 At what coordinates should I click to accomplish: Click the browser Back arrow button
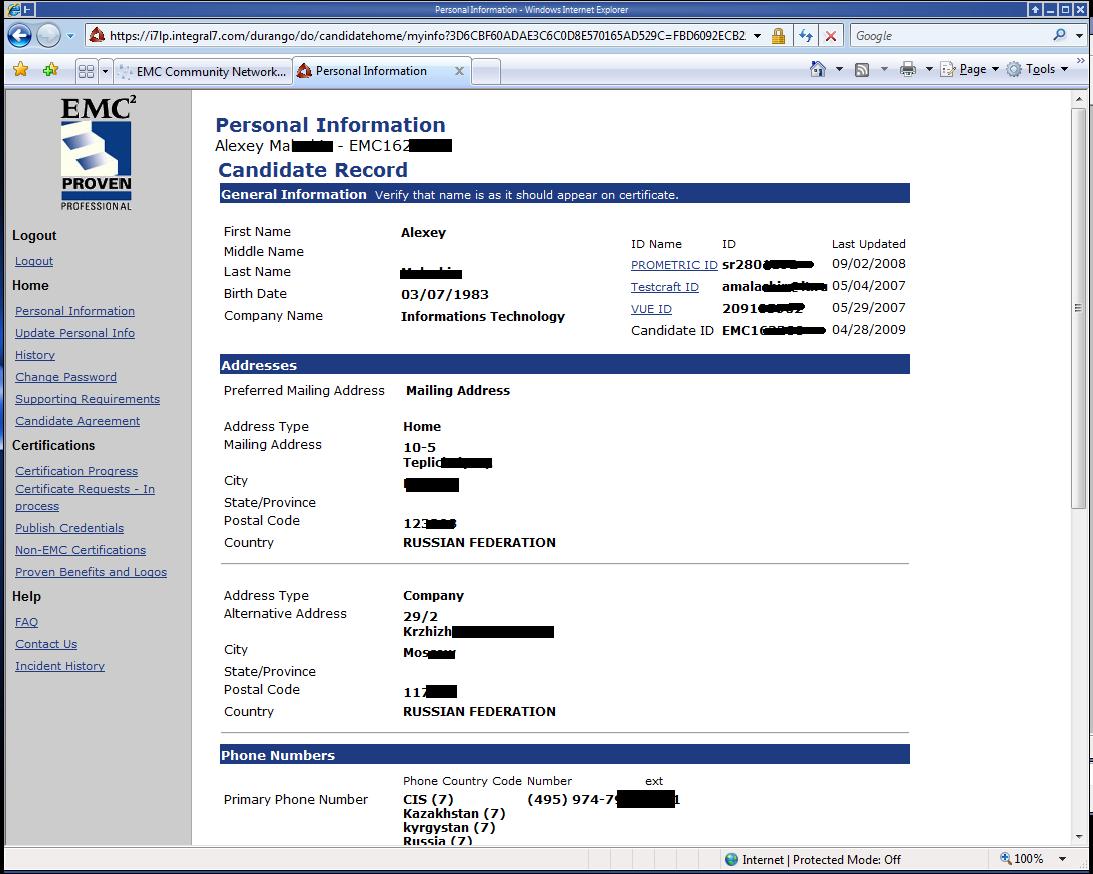pyautogui.click(x=19, y=36)
